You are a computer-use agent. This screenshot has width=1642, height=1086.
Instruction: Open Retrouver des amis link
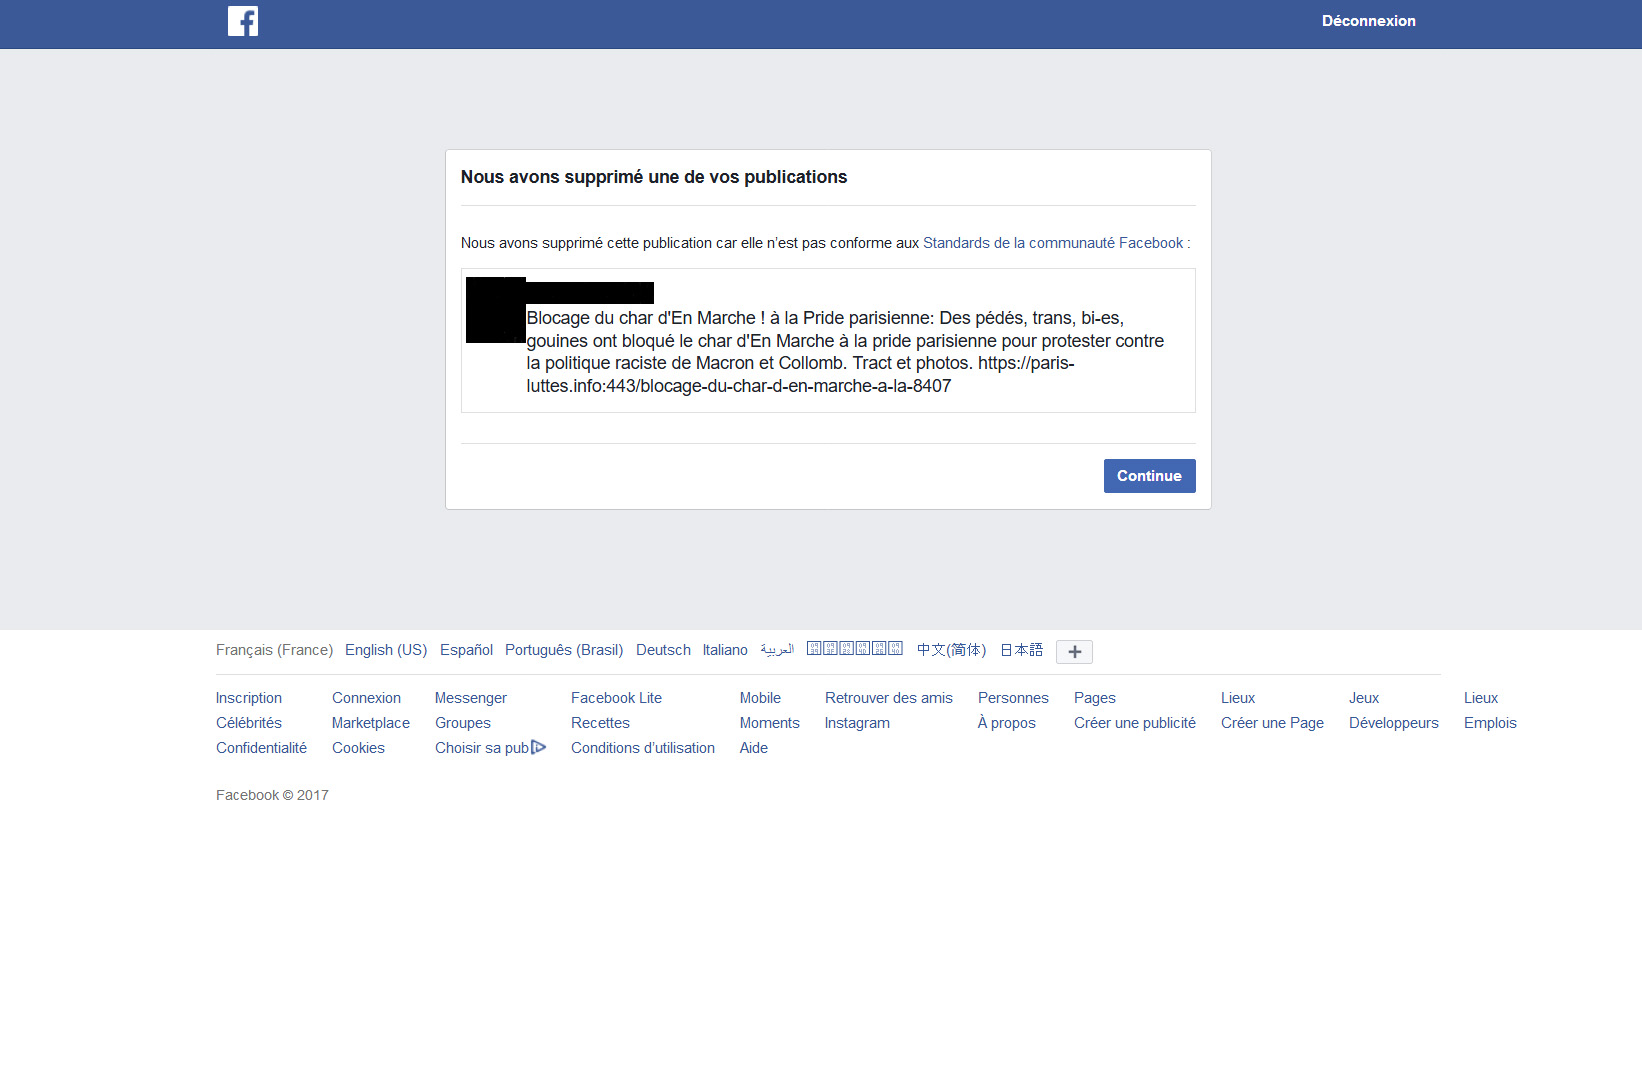click(889, 698)
